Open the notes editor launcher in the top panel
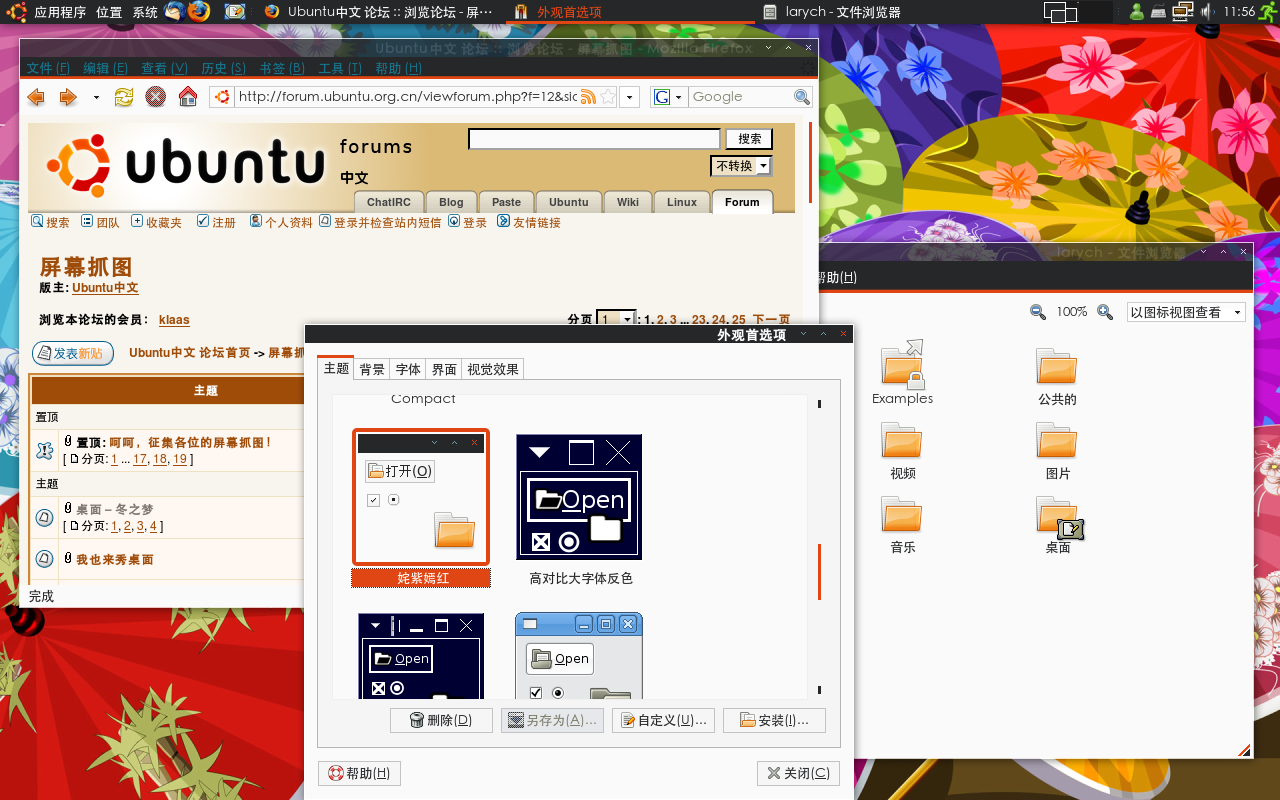The image size is (1280, 800). click(235, 12)
